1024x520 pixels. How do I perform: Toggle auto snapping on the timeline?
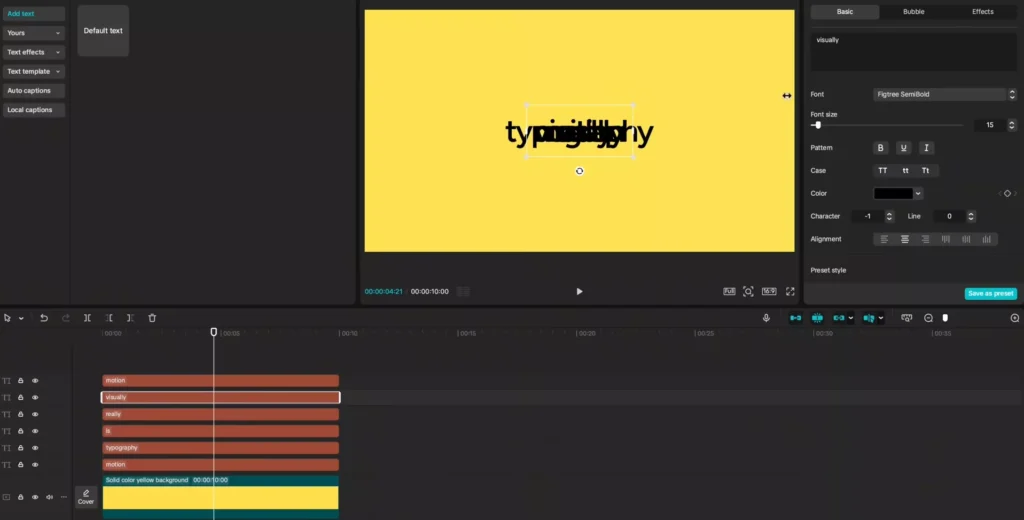coord(817,318)
